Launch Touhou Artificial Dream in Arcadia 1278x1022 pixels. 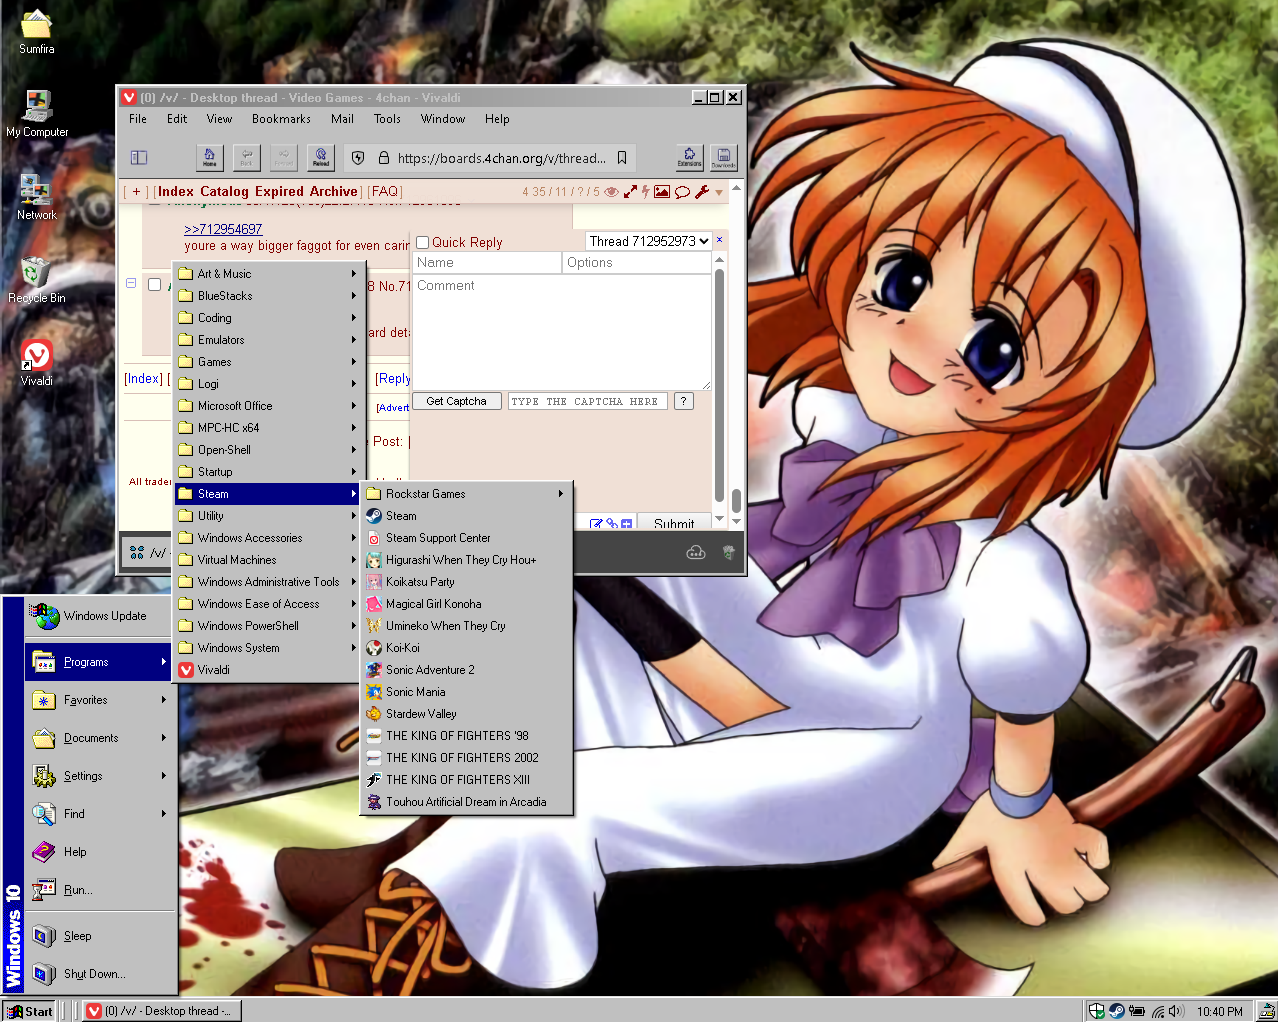pos(466,802)
